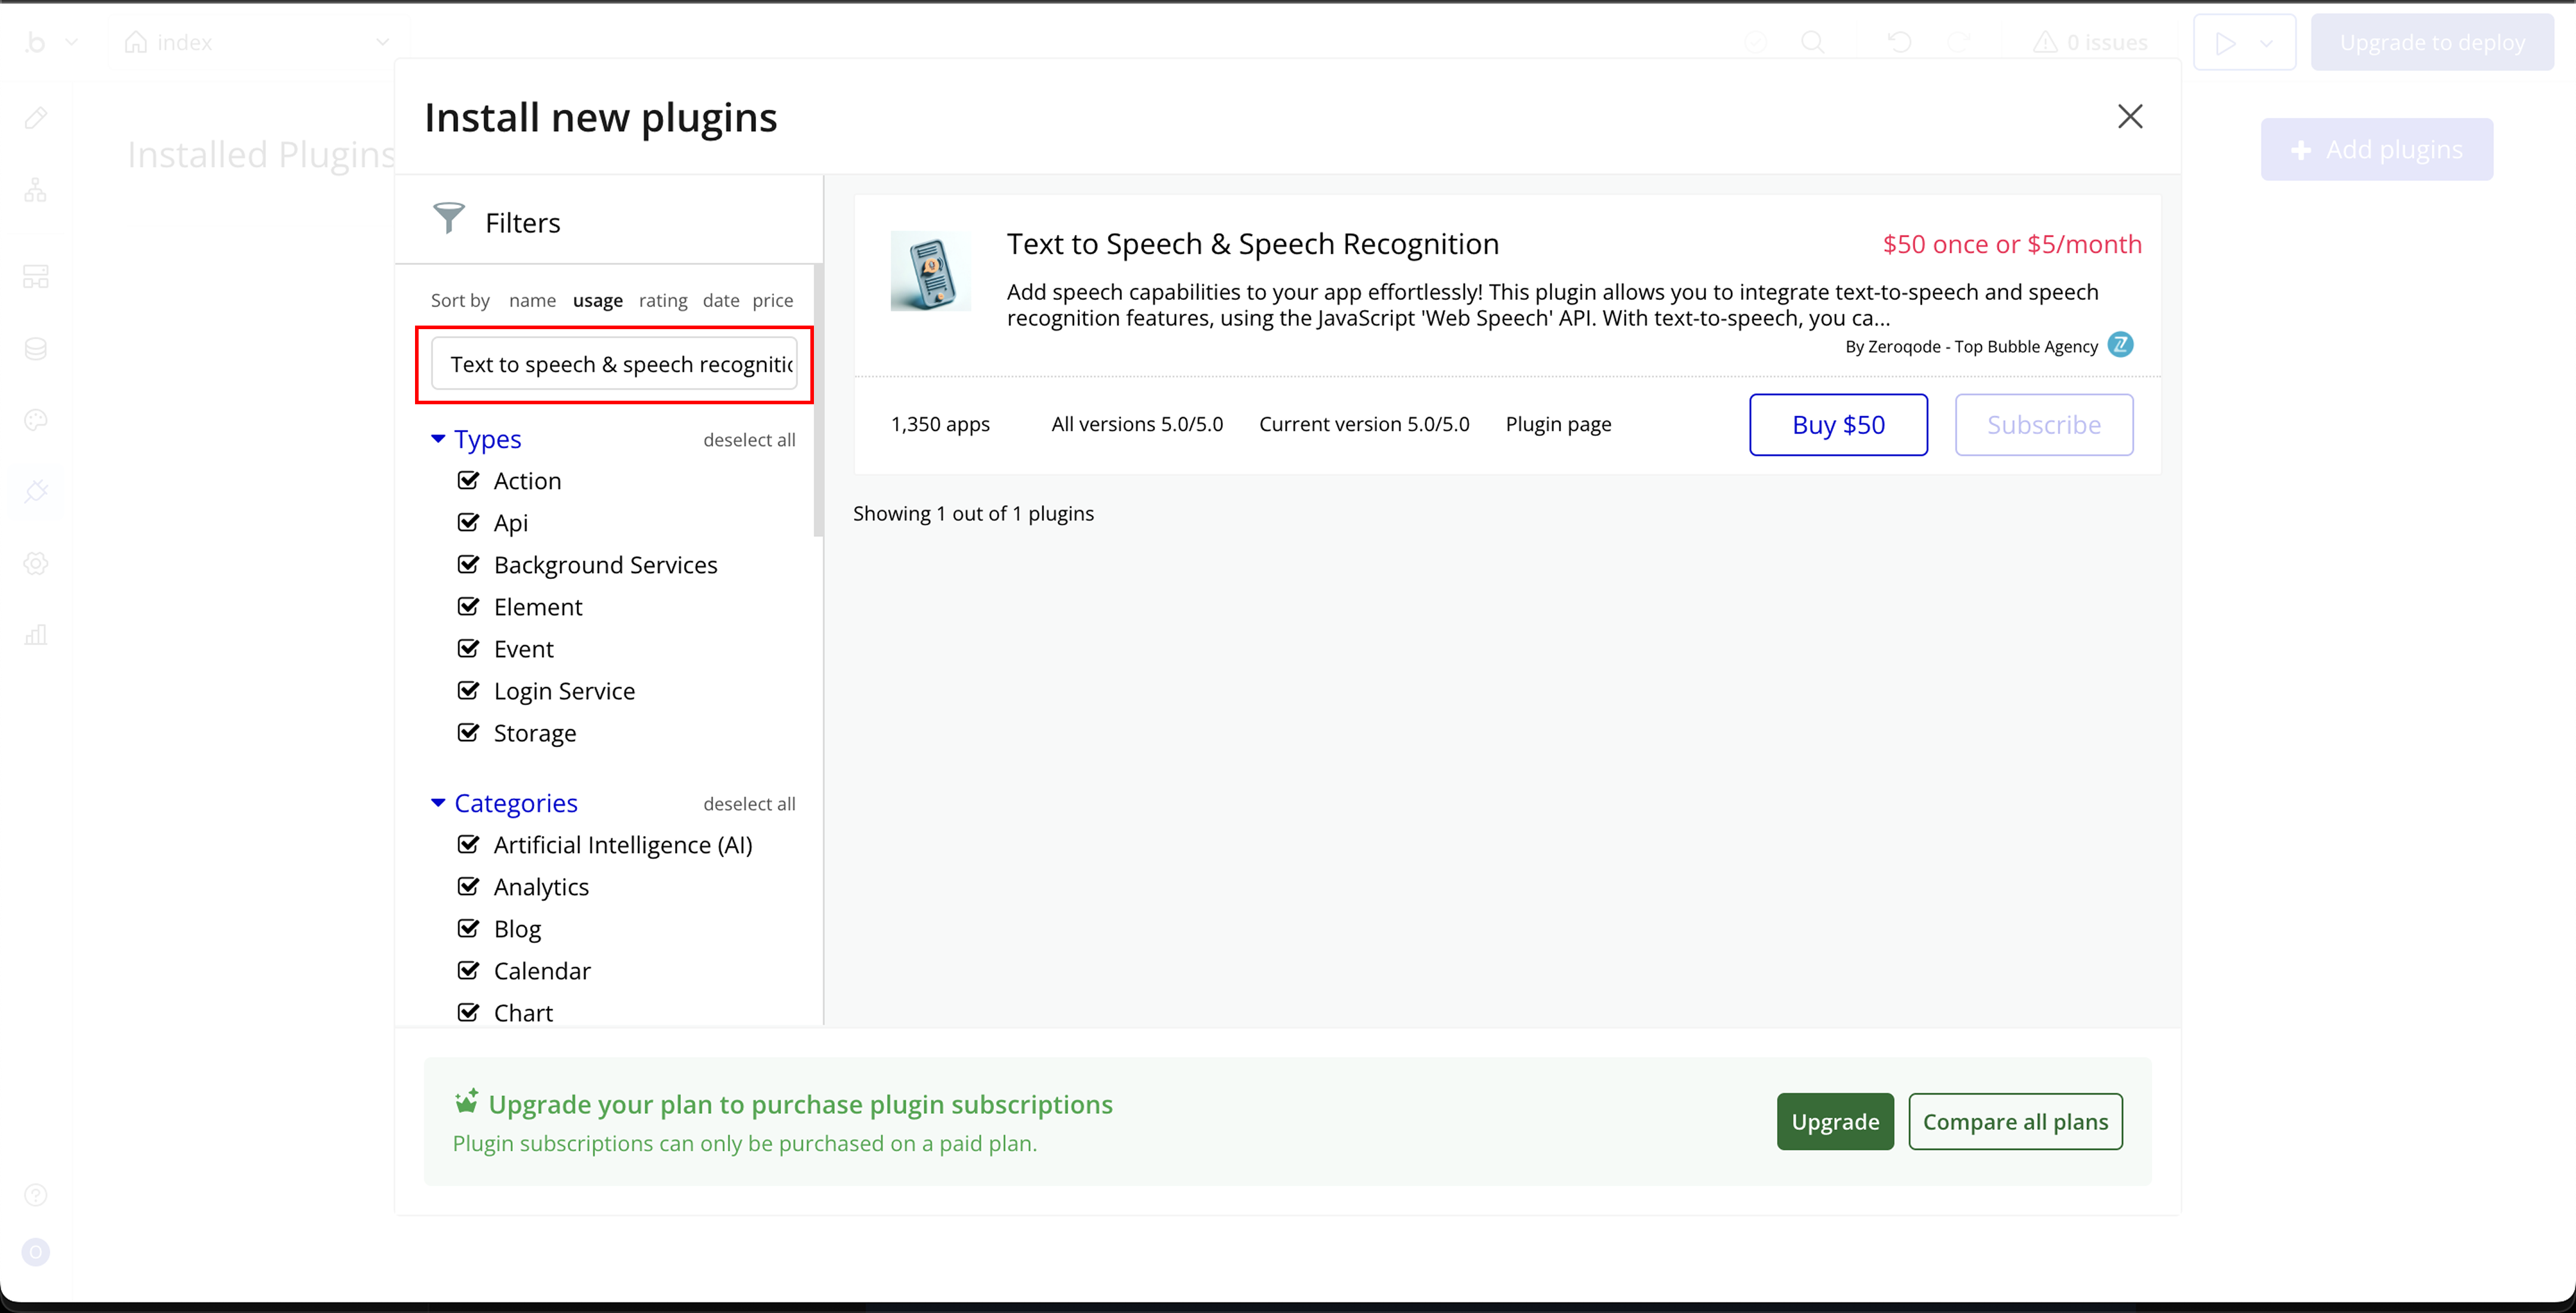Open the Styles palette icon in sidebar

(x=36, y=420)
